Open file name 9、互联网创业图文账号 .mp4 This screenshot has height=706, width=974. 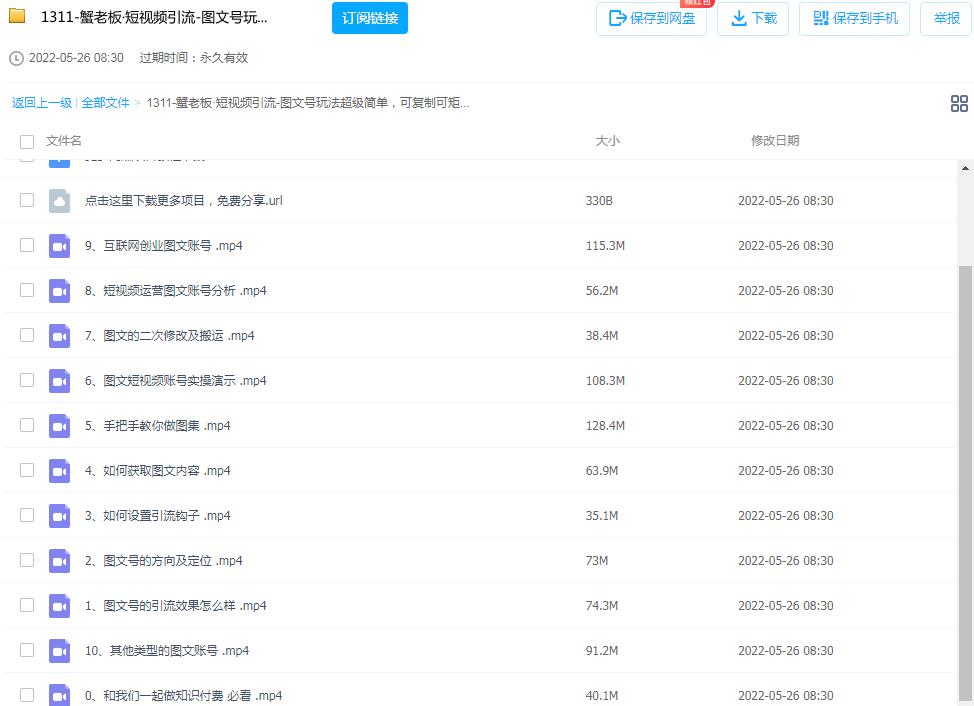tap(163, 246)
